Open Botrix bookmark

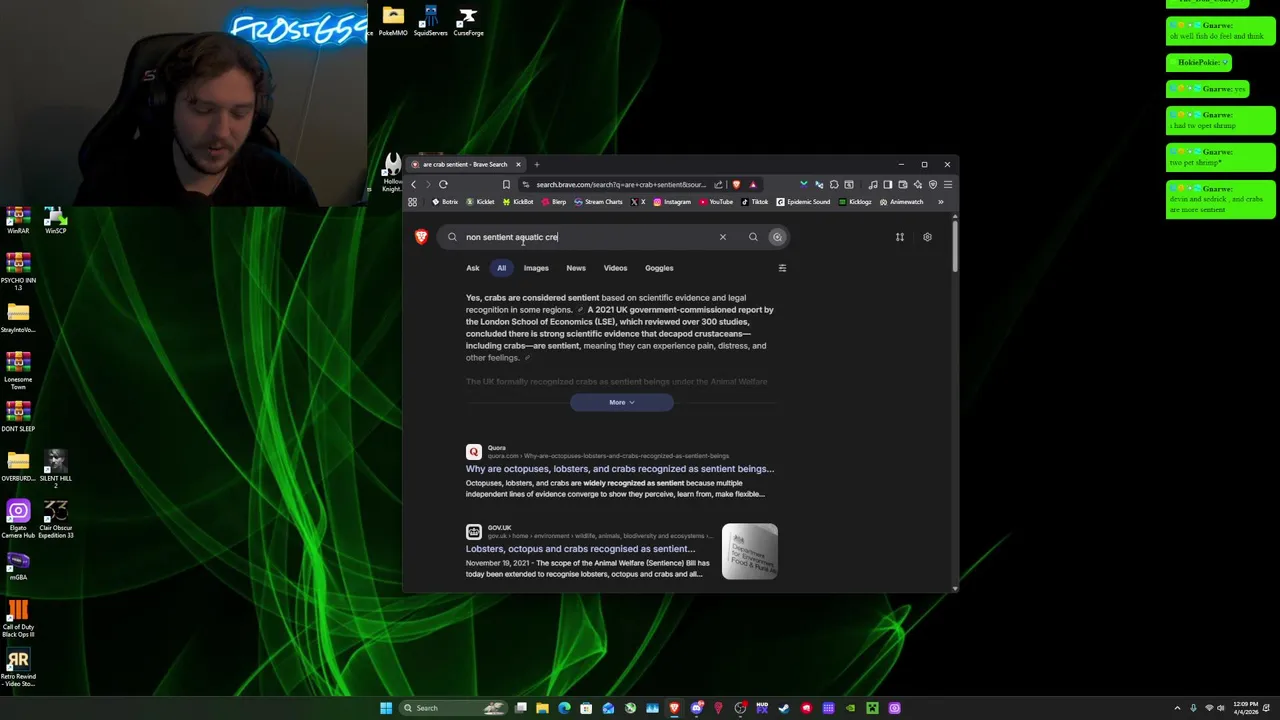click(445, 202)
